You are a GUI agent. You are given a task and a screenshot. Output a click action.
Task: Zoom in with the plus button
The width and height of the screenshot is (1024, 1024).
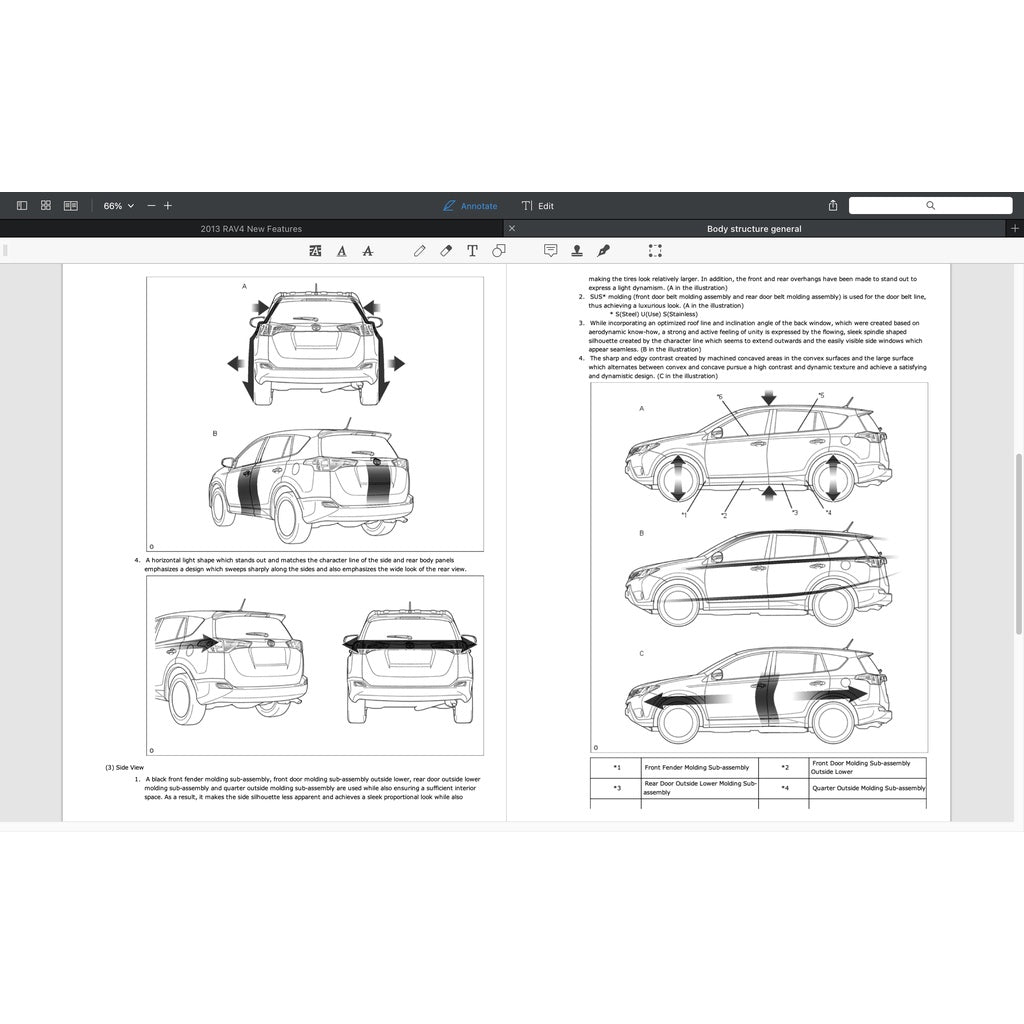pos(168,205)
